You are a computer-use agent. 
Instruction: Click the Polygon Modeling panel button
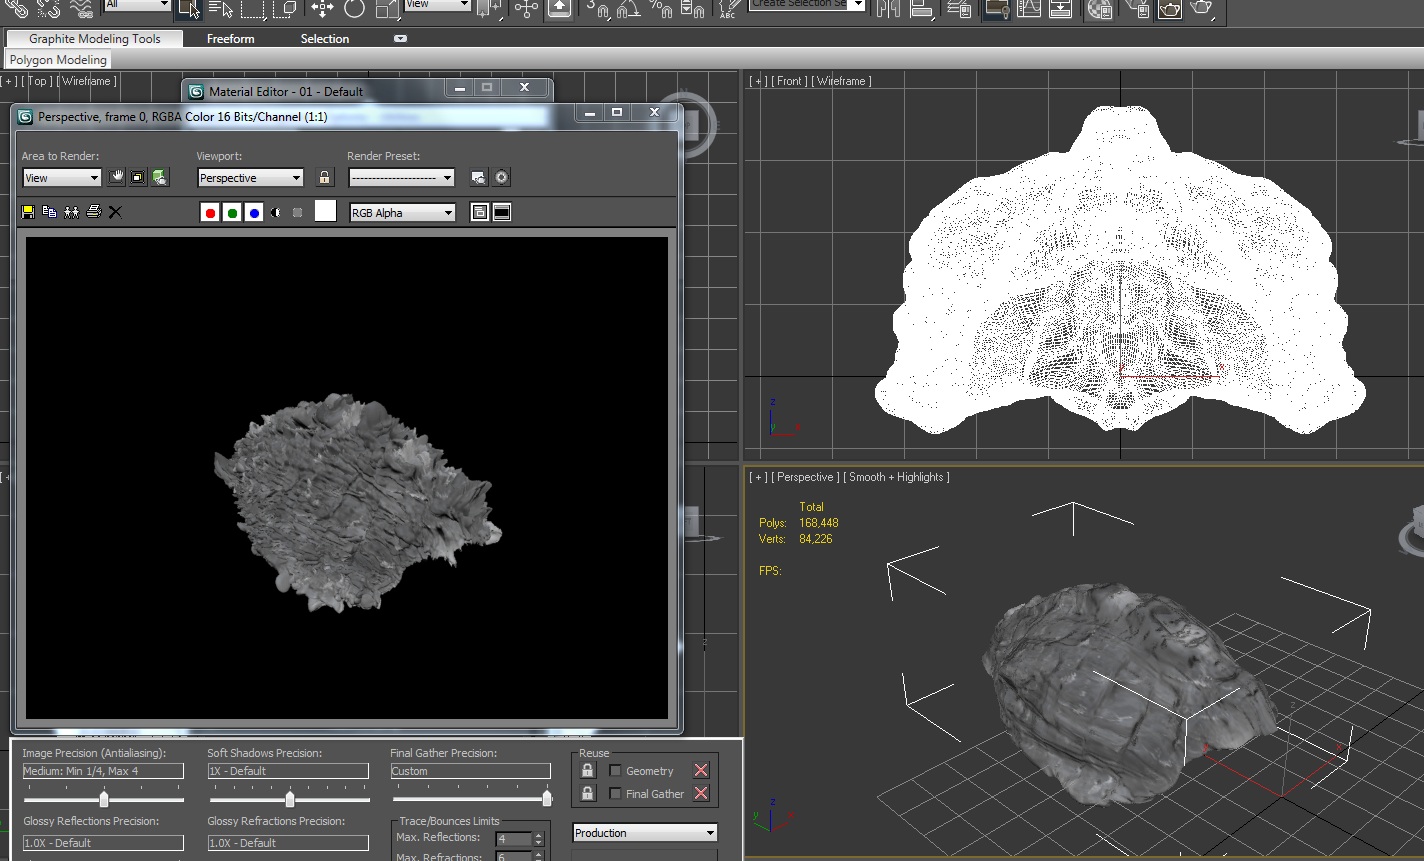(58, 60)
